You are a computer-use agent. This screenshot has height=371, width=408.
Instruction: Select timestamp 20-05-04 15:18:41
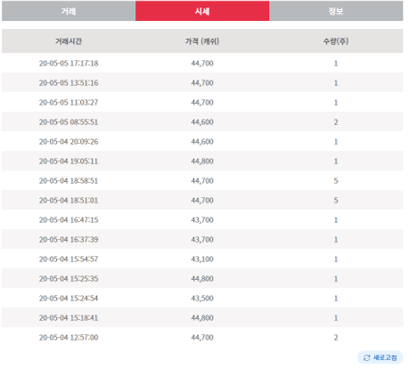(x=69, y=318)
